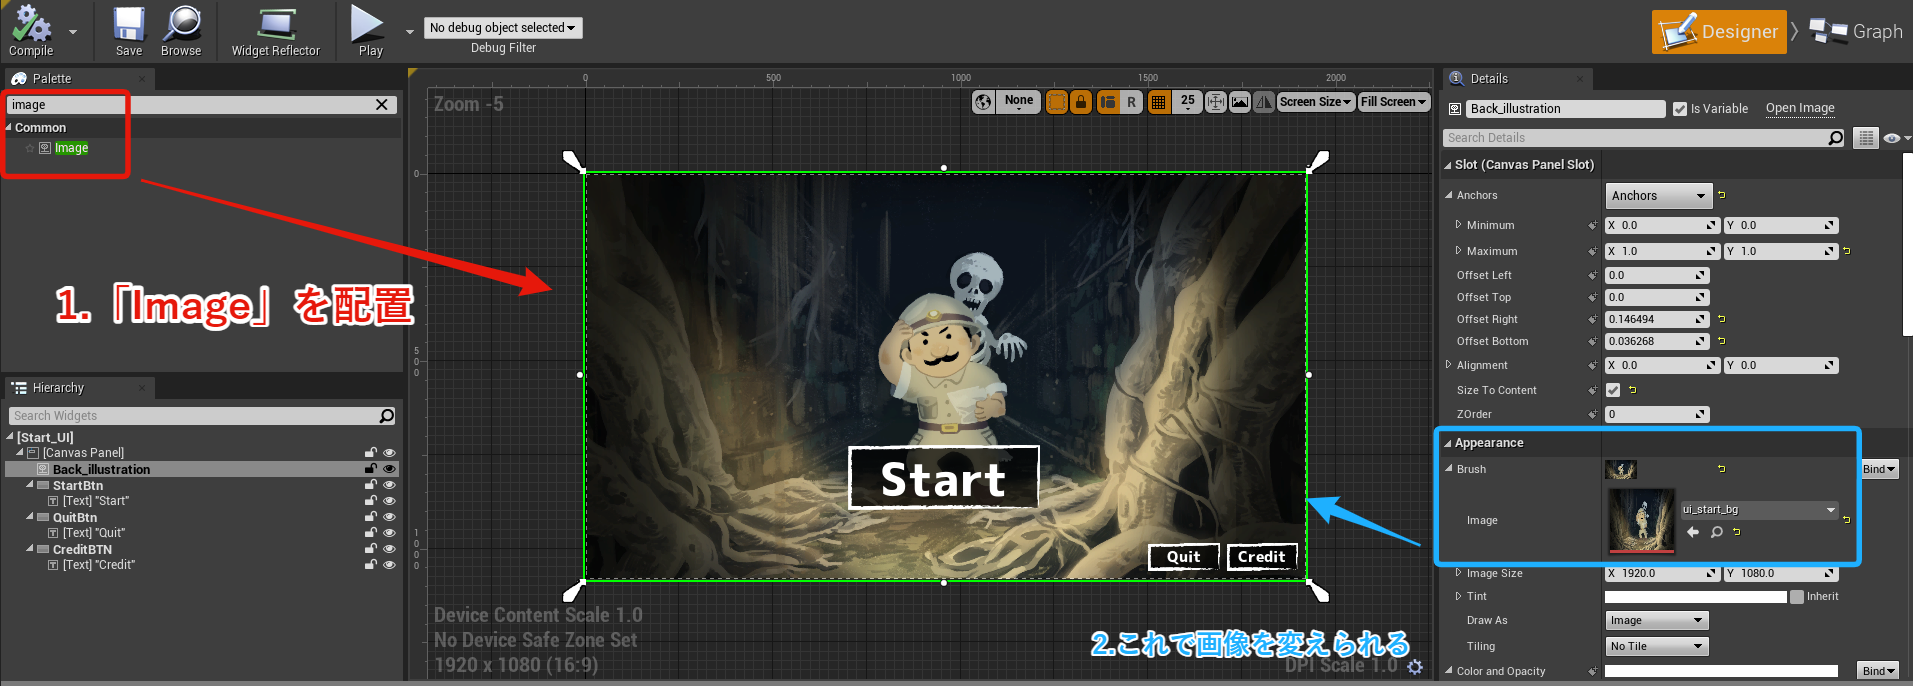Hide Back_illustration in designer
The width and height of the screenshot is (1913, 686).
coord(389,469)
